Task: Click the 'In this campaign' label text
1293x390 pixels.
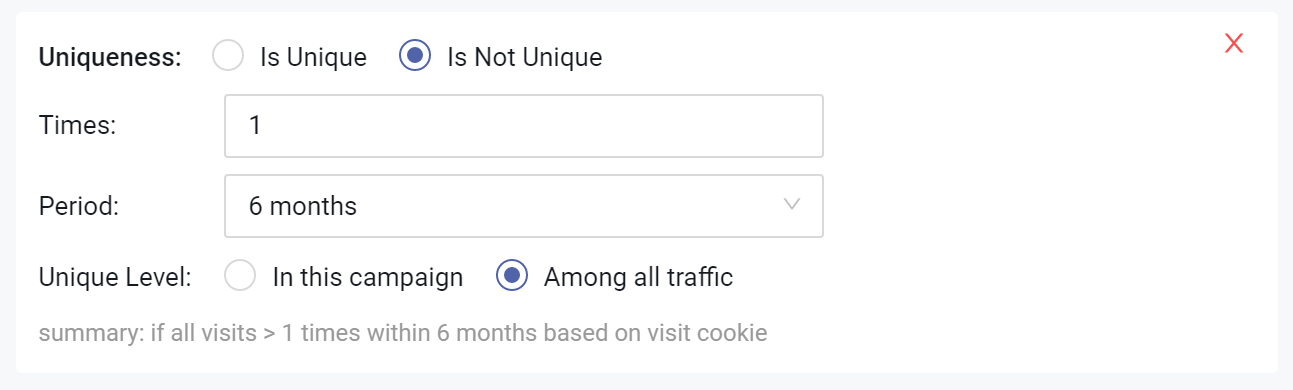Action: point(368,278)
